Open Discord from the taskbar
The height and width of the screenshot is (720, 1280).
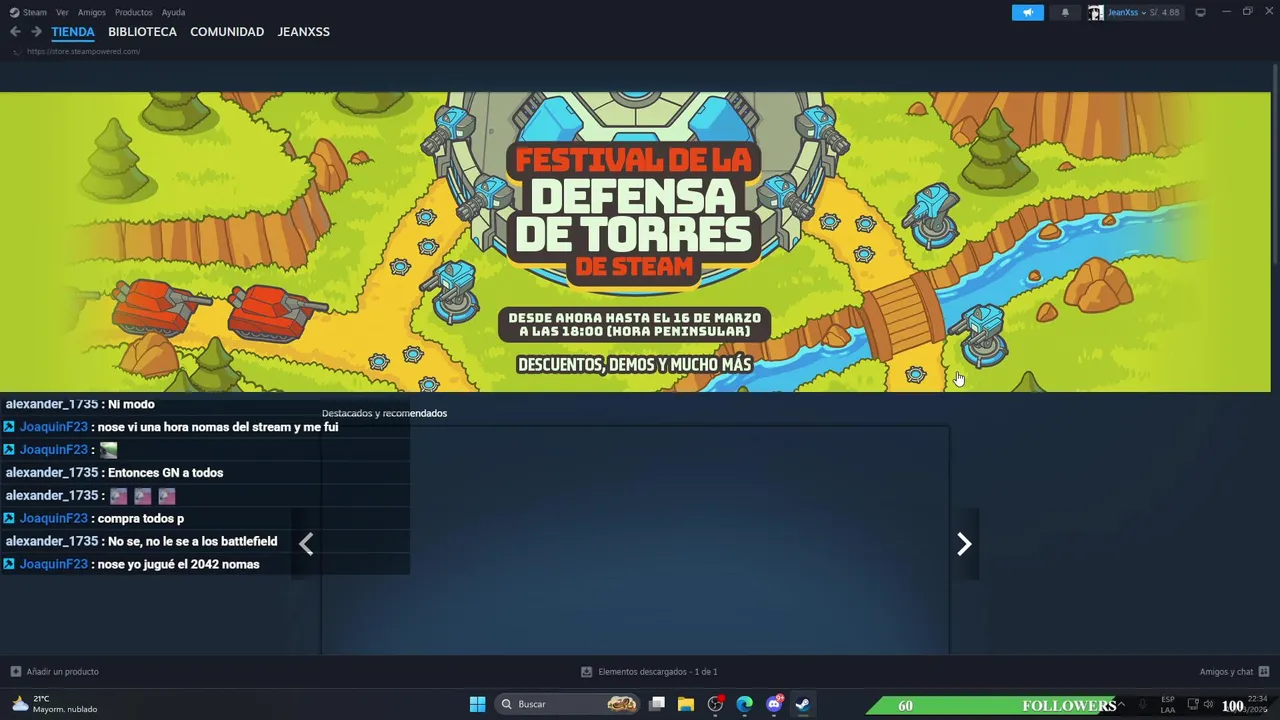click(x=774, y=704)
